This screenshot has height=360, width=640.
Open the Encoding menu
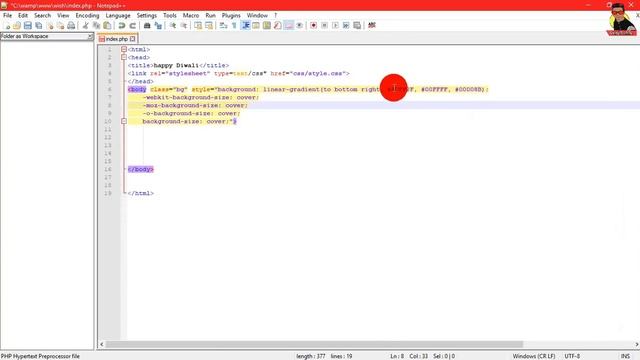tap(87, 16)
